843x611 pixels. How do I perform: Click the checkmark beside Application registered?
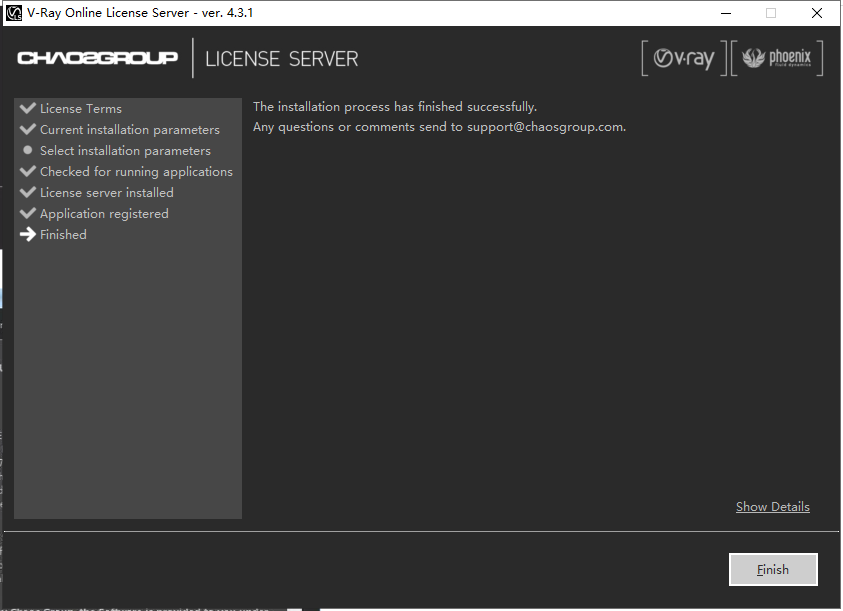27,212
